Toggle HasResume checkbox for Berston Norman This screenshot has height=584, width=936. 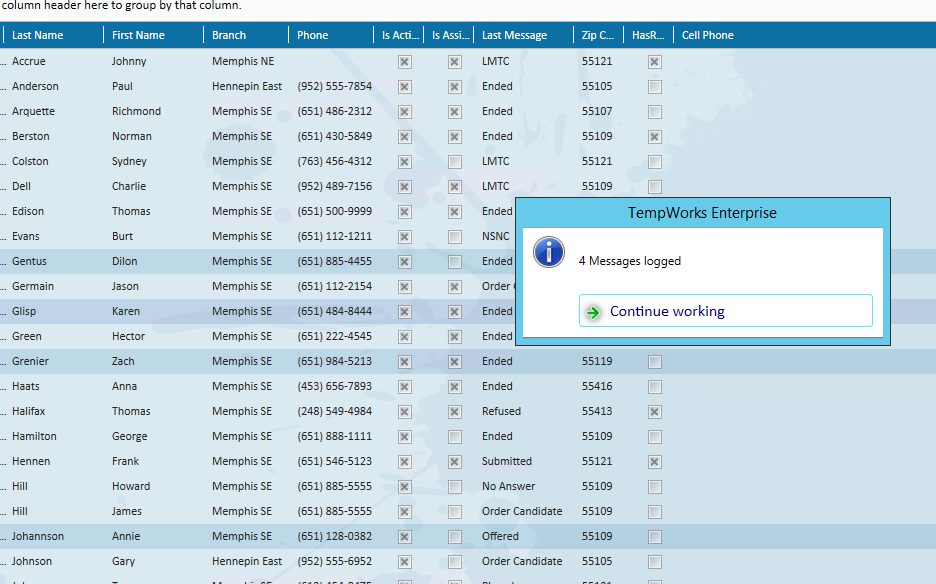tap(655, 137)
